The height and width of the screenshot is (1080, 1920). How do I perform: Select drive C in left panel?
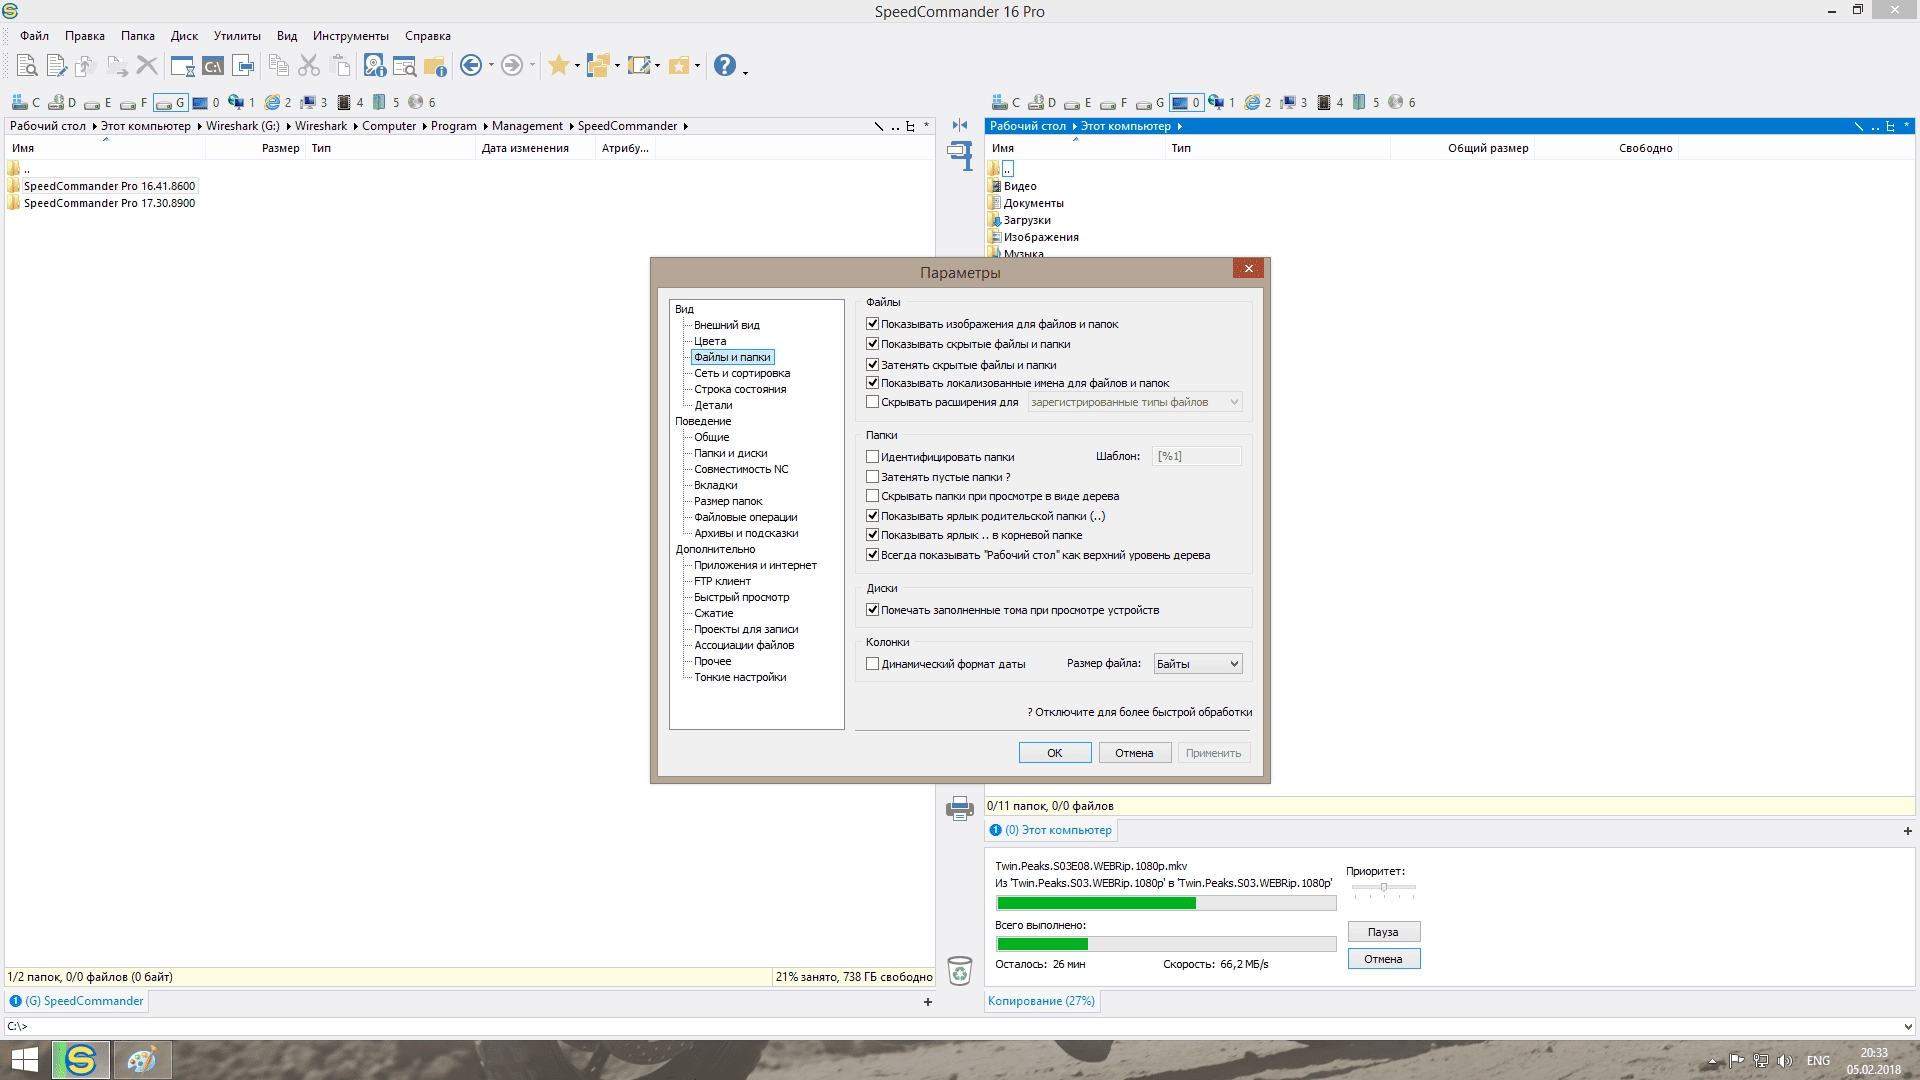[26, 102]
